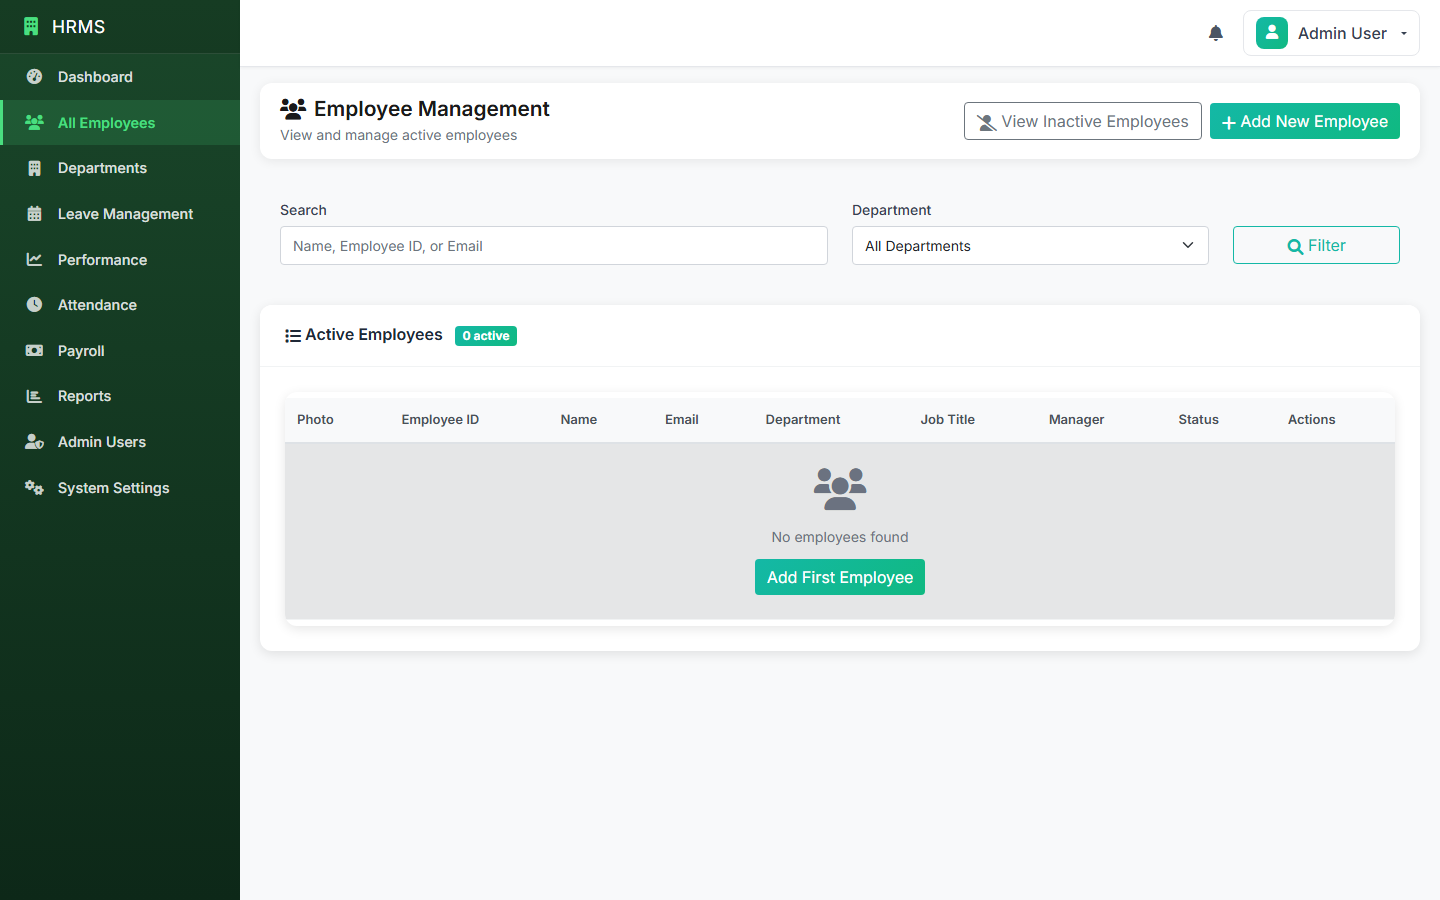Click the magnifier icon in Filter button
The image size is (1440, 900).
tap(1295, 246)
